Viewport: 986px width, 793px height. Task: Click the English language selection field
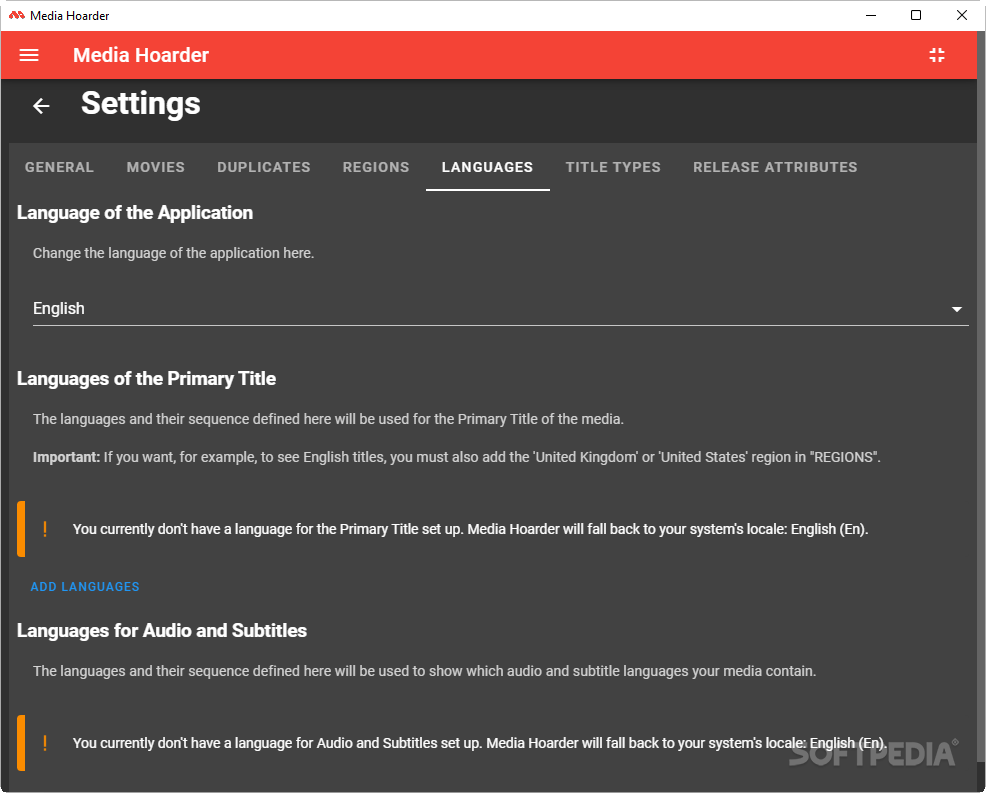click(x=501, y=309)
